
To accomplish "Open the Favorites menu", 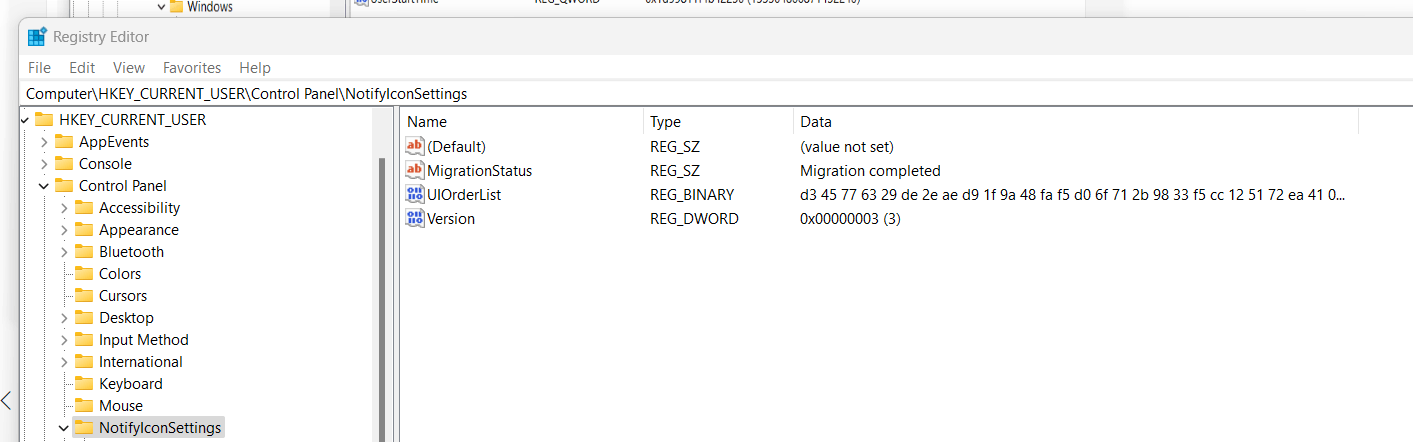I will [x=192, y=68].
